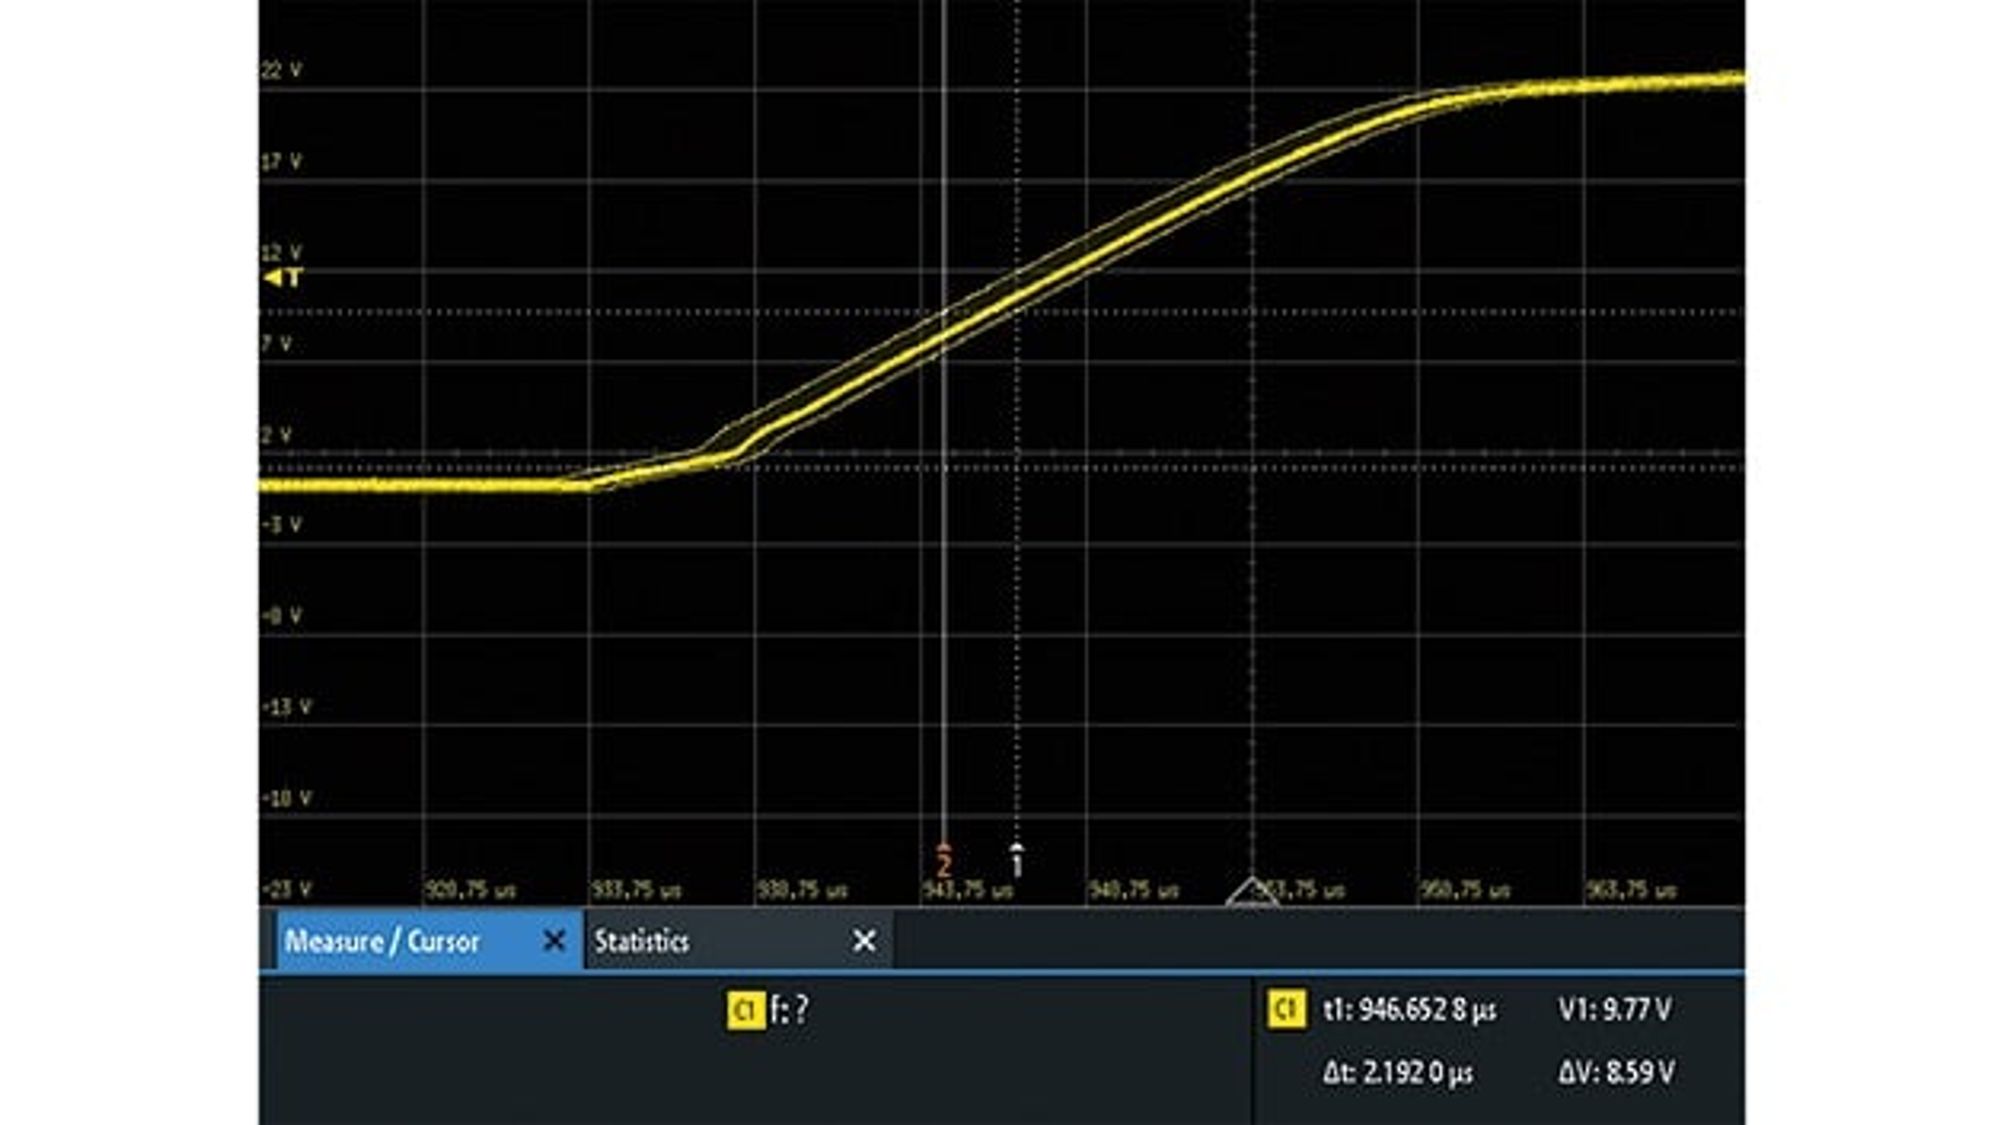Image resolution: width=2000 pixels, height=1125 pixels.
Task: Click the 17 V axis label
Action: [x=281, y=161]
